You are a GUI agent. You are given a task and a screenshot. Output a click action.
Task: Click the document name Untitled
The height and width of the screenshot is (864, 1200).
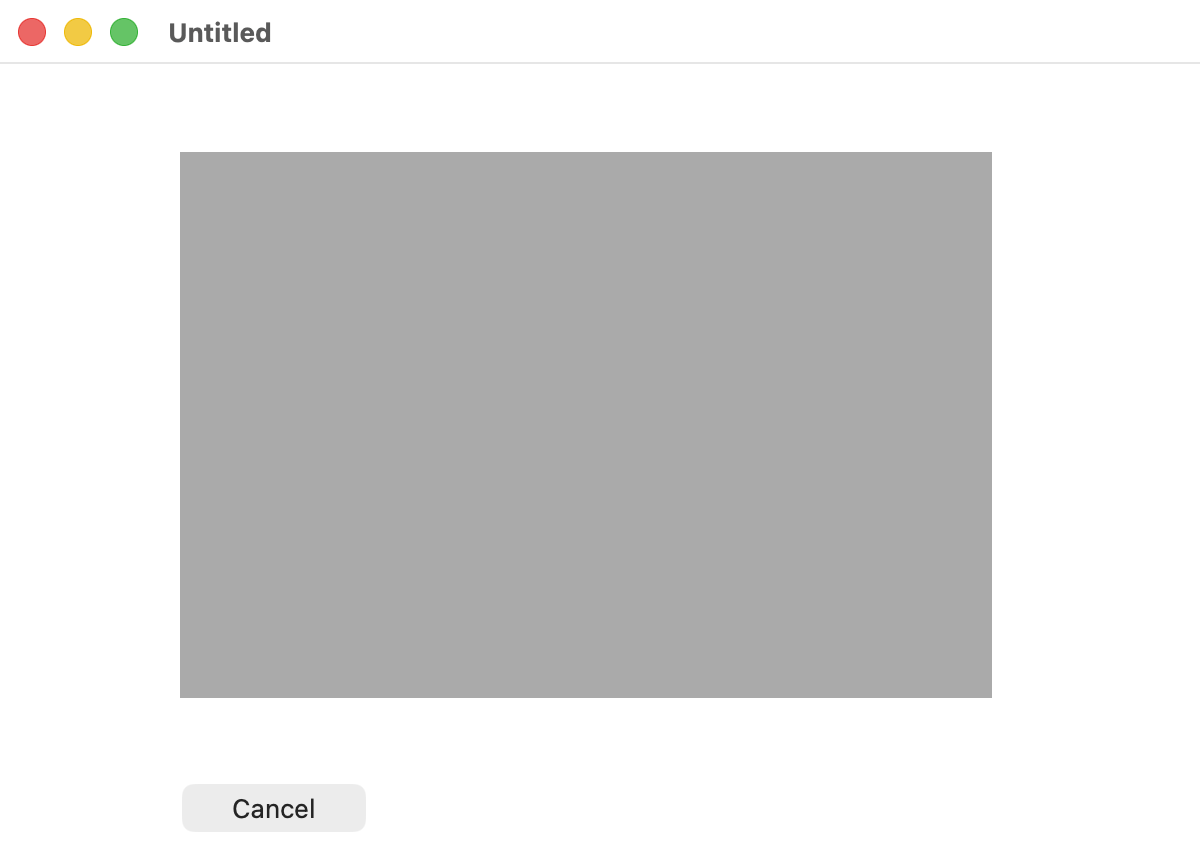(x=220, y=33)
